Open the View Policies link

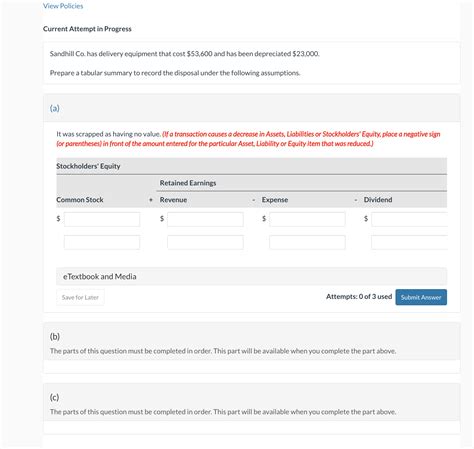click(x=63, y=6)
